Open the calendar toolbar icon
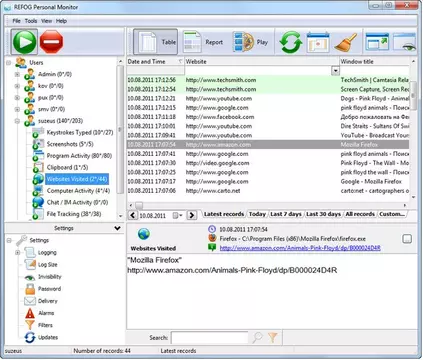The image size is (423, 360). (318, 42)
